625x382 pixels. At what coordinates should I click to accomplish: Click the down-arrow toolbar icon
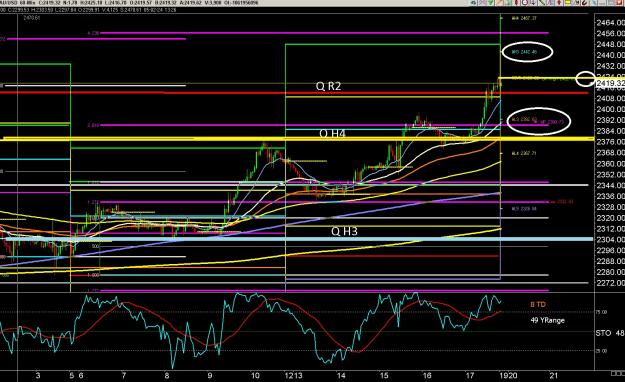coord(533,3)
